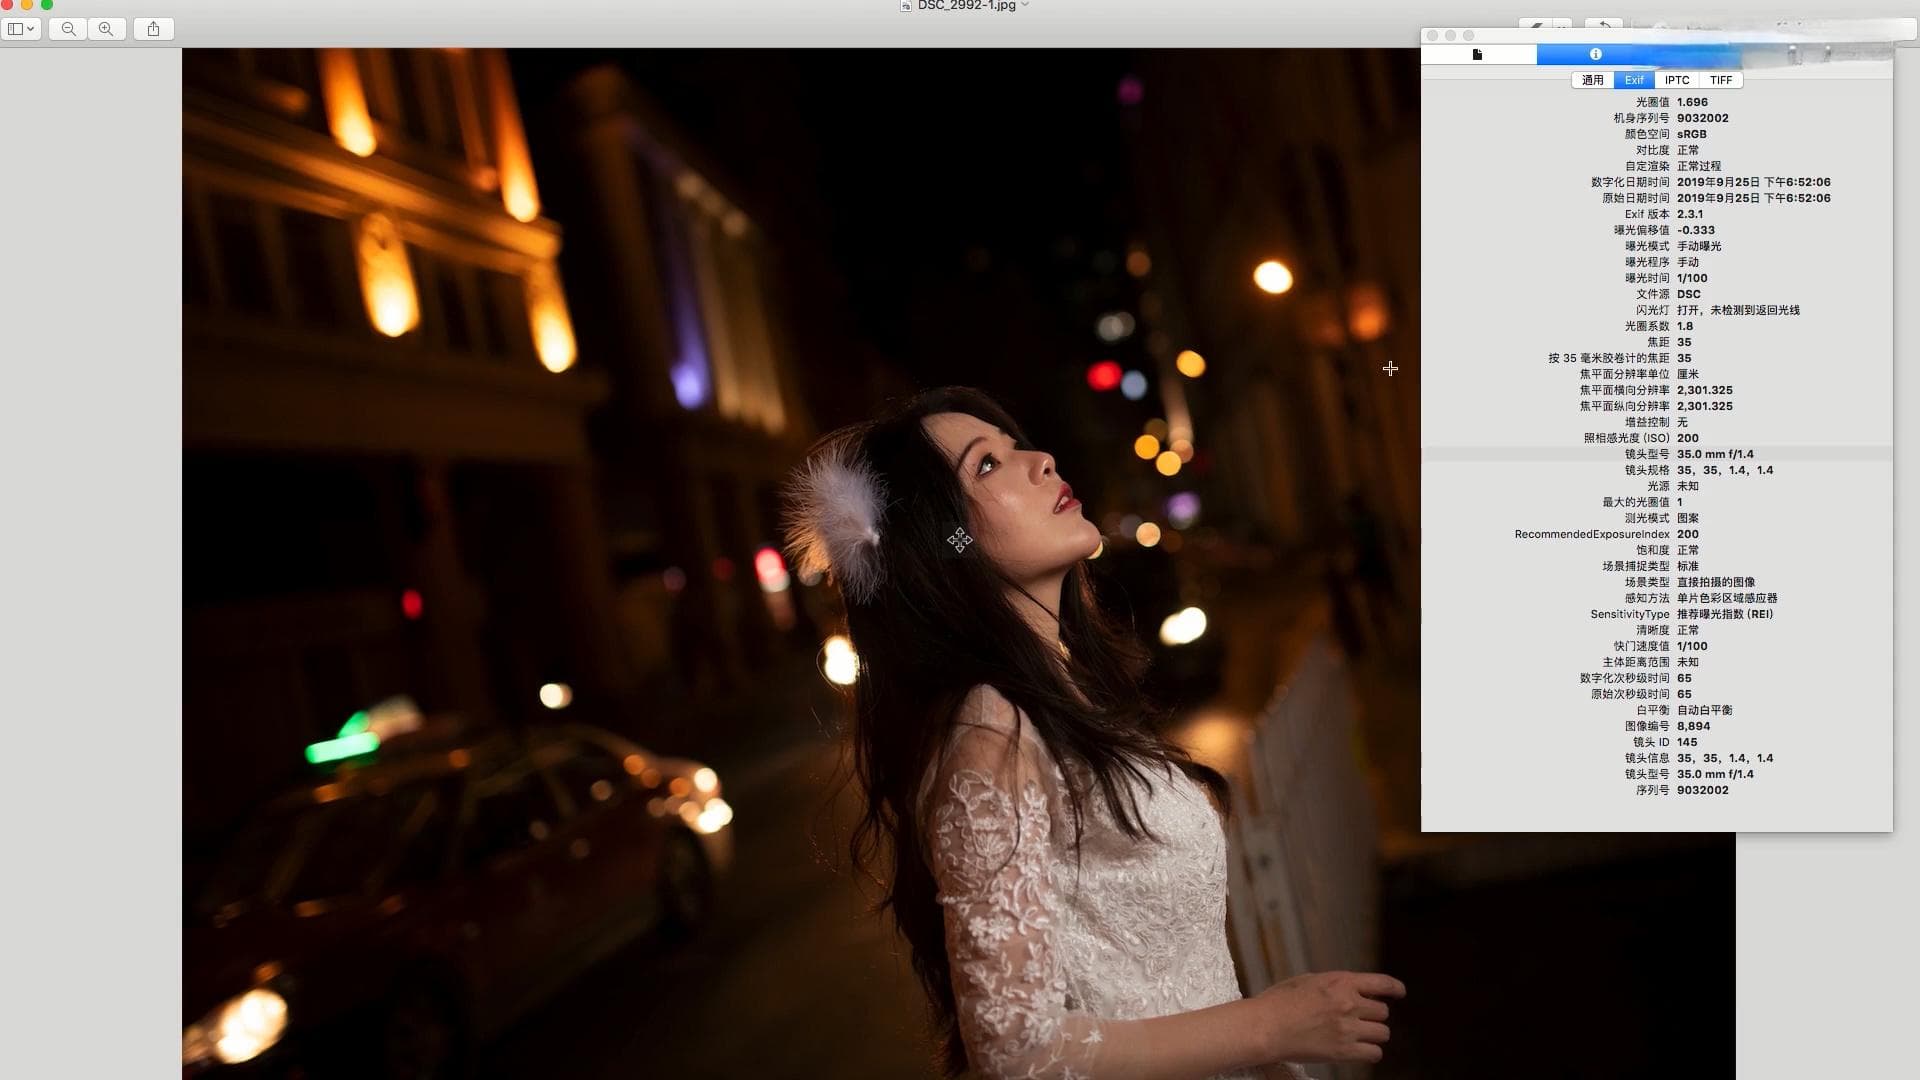Select the More Info (i) inspector tab
The width and height of the screenshot is (1920, 1080).
point(1596,54)
